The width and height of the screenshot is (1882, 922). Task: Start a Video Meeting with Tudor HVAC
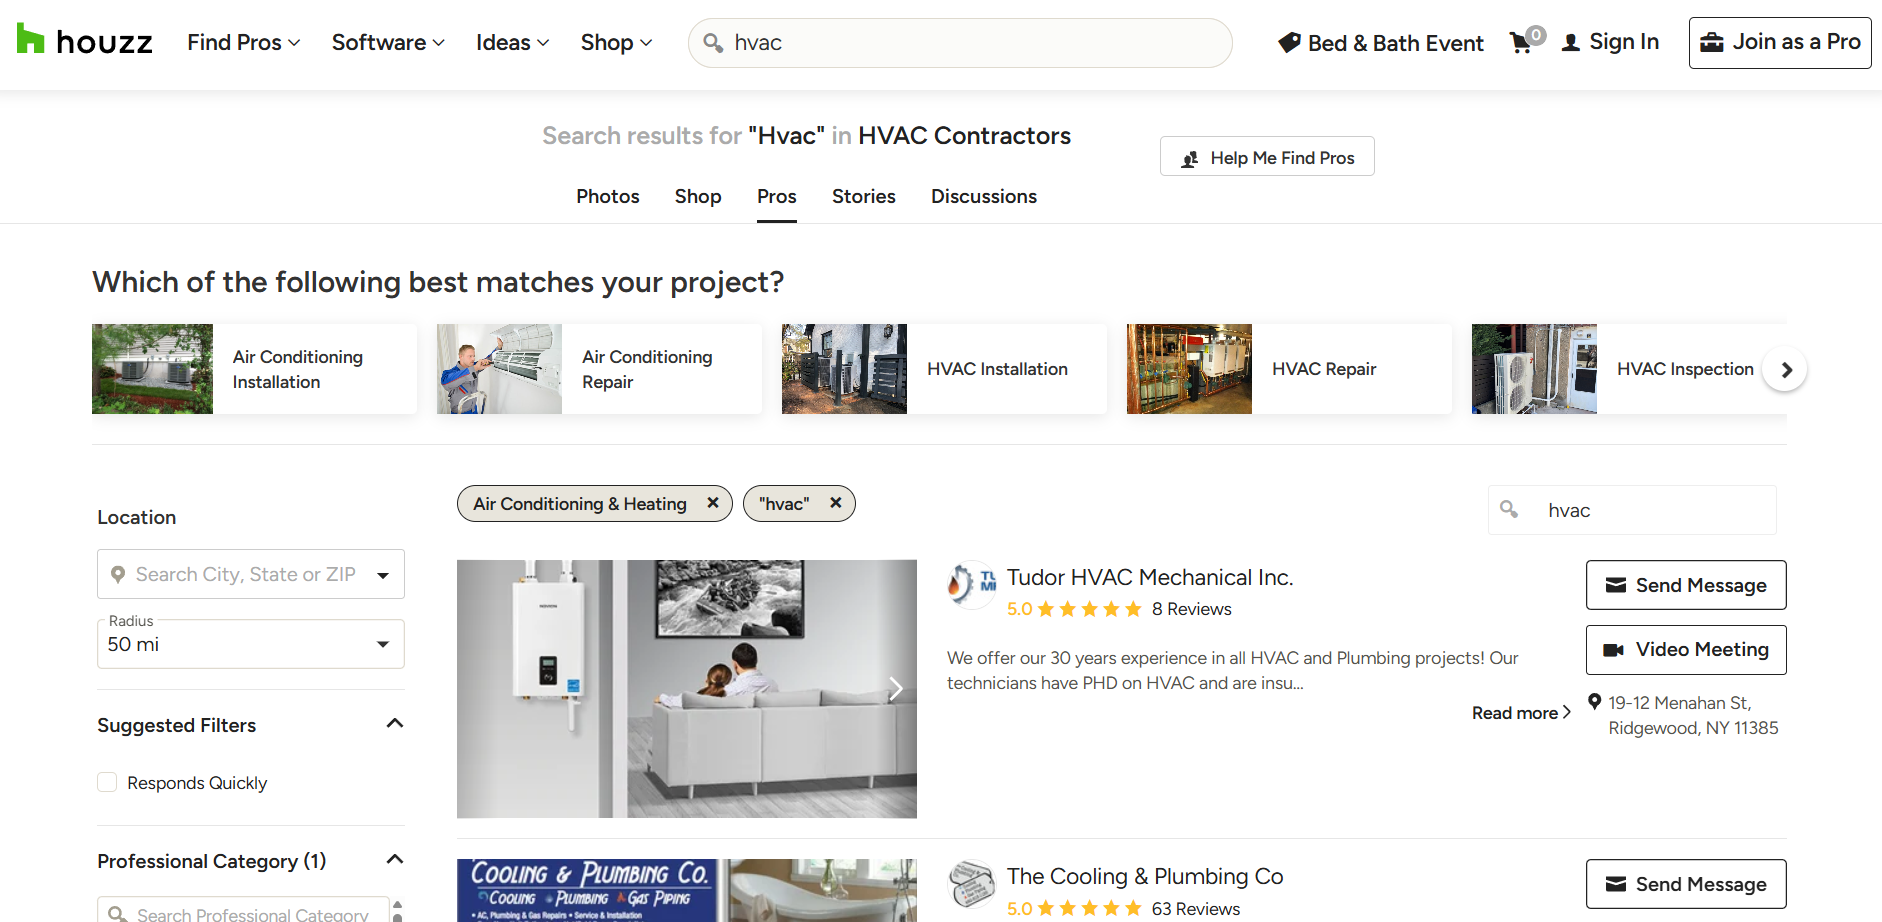click(1685, 649)
